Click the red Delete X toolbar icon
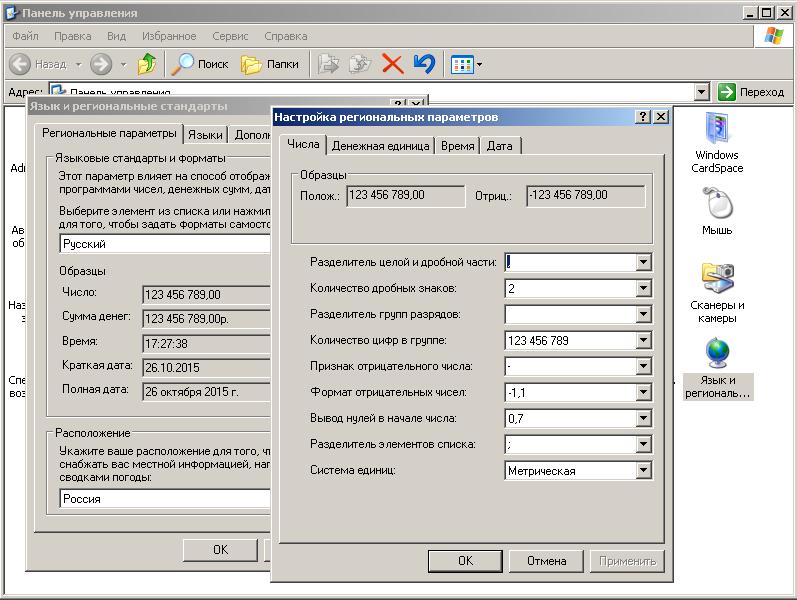797x600 pixels. (x=393, y=64)
